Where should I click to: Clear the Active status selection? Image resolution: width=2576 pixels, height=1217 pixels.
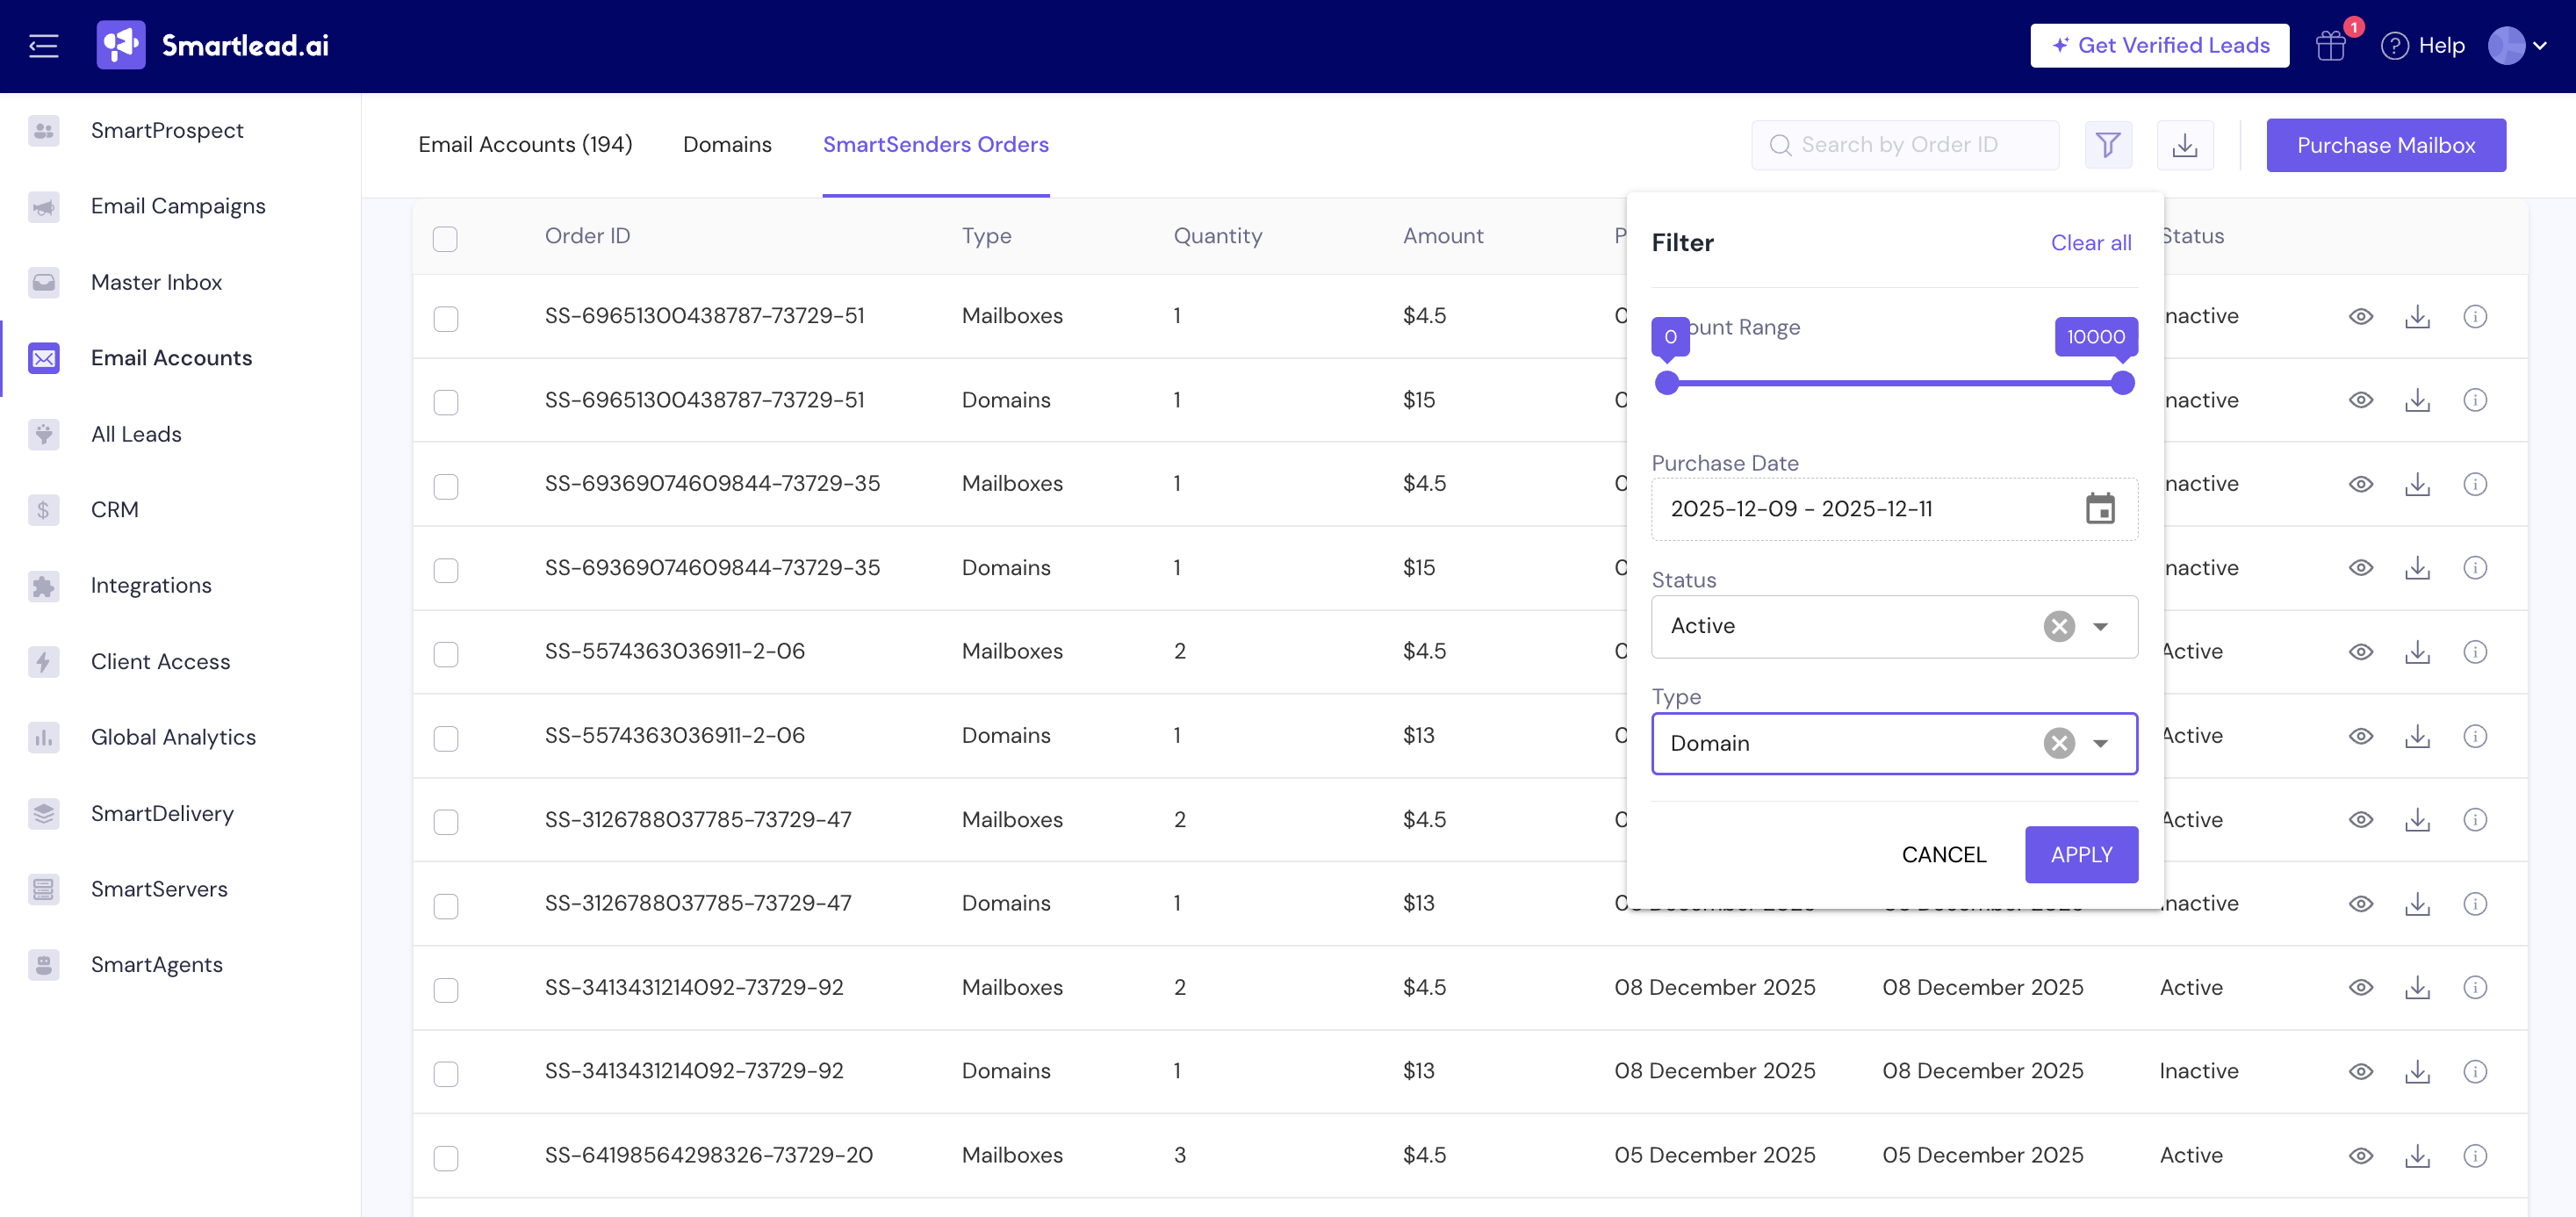[x=2059, y=626]
